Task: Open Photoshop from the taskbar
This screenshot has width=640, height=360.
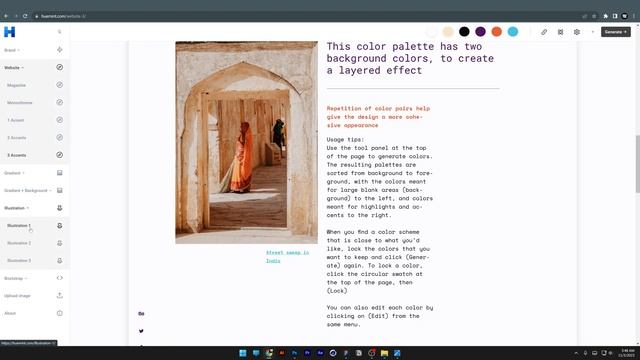Action: pyautogui.click(x=295, y=353)
